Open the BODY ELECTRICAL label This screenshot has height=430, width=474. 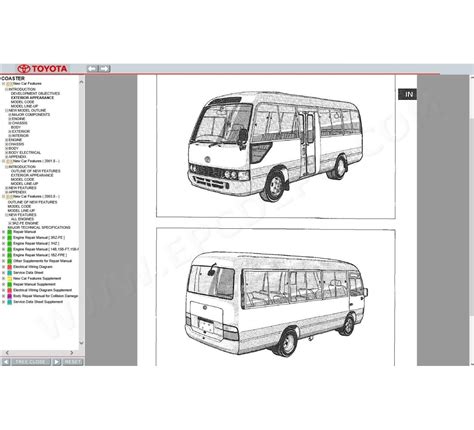(x=25, y=153)
